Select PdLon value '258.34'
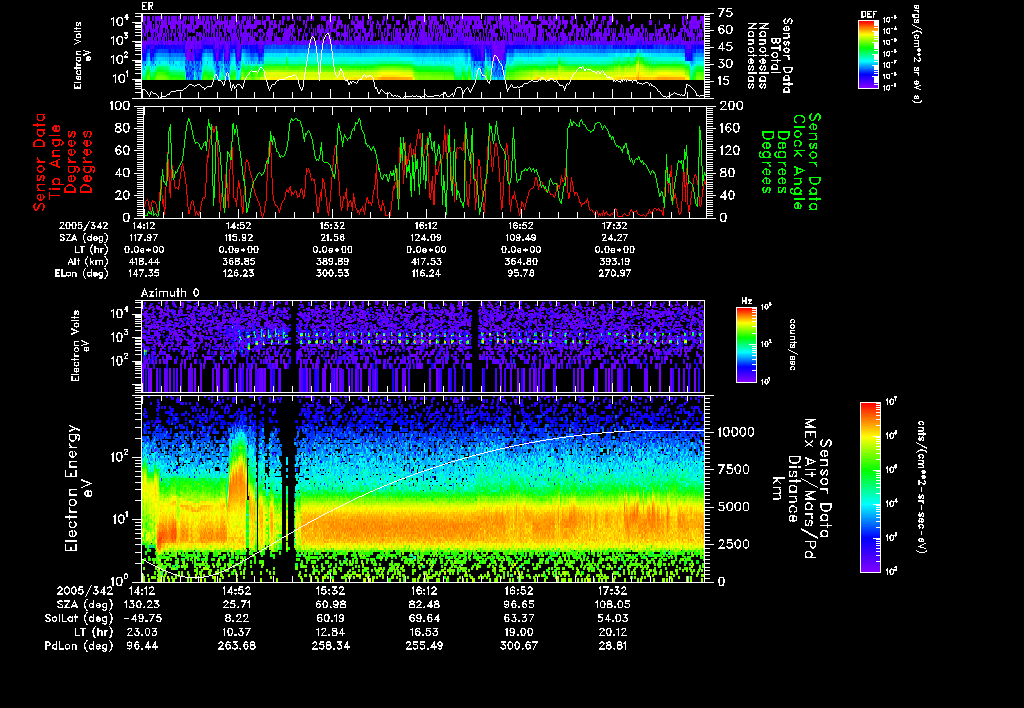Viewport: 1024px width, 708px height. coord(331,645)
